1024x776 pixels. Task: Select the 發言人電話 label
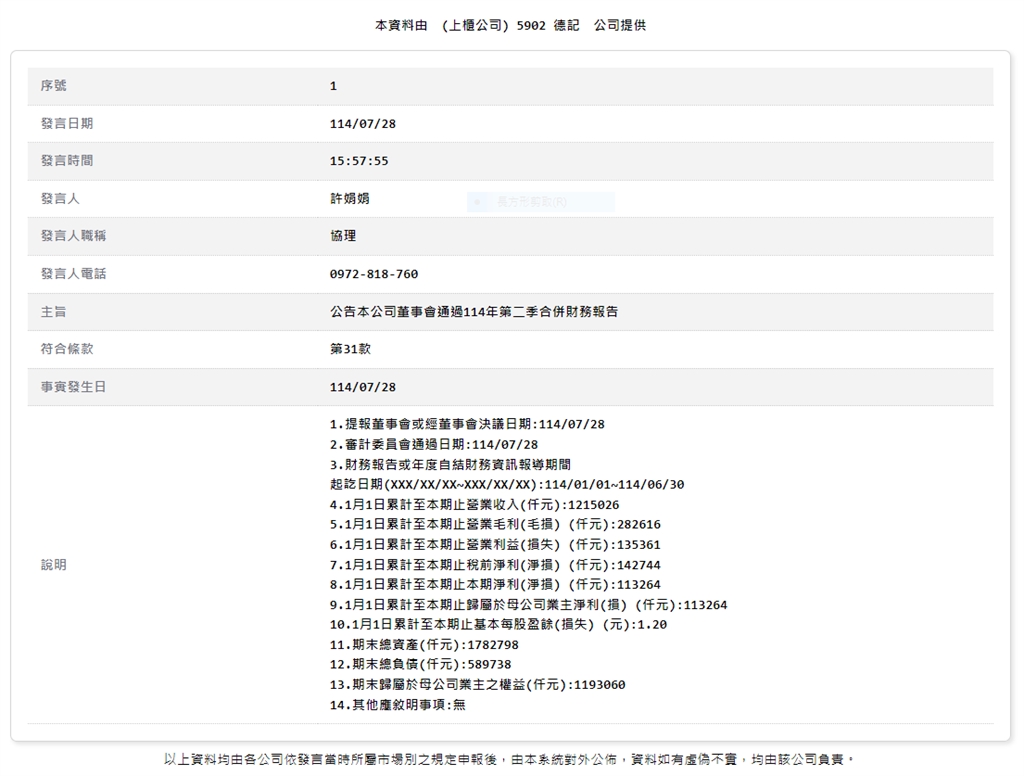point(73,274)
